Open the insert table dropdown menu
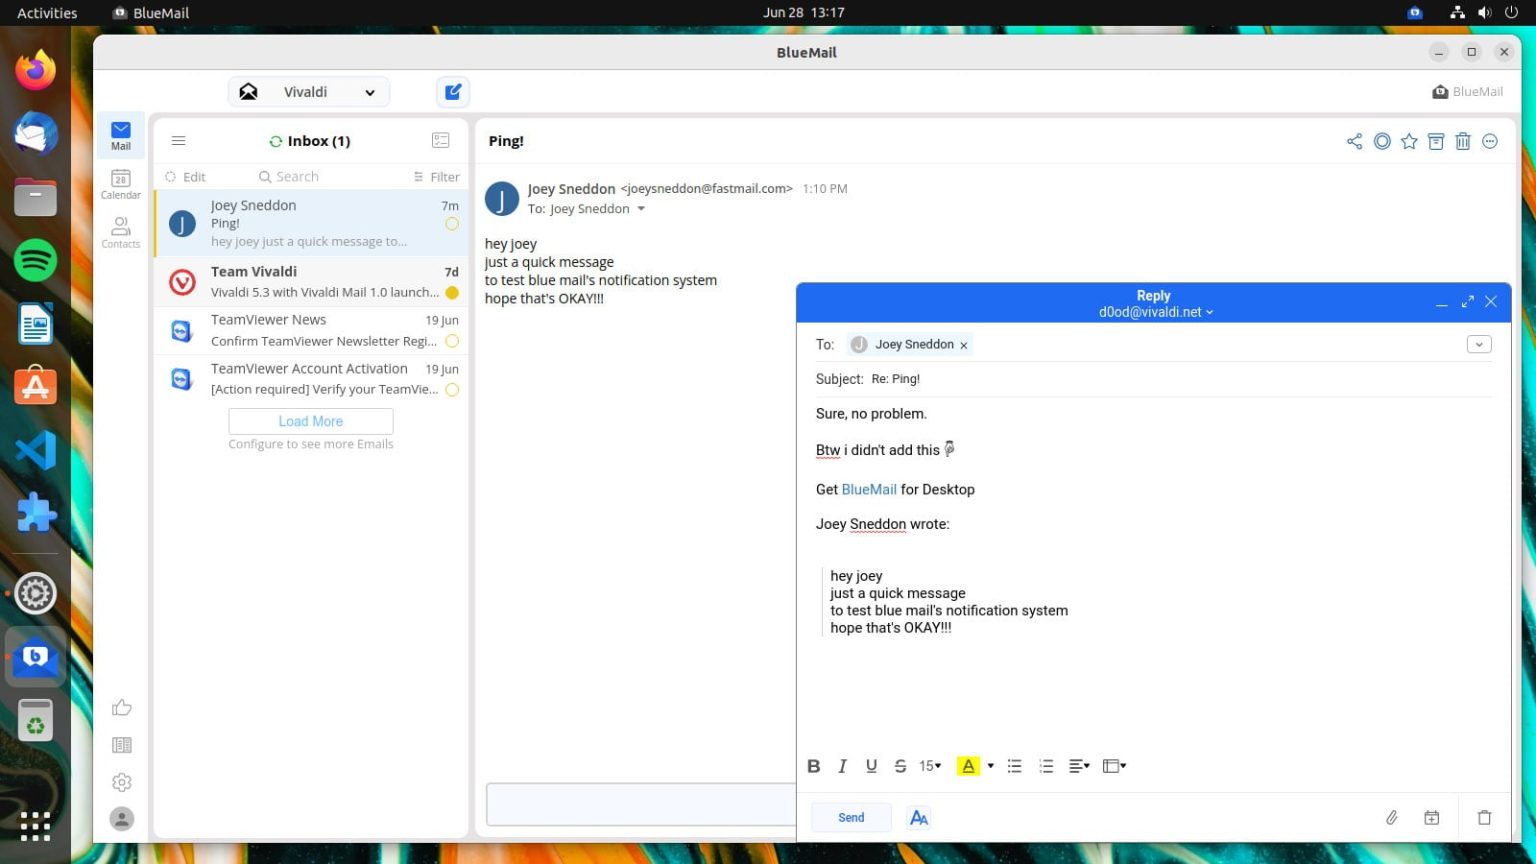Screen dimensions: 1536x864 pyautogui.click(x=1114, y=766)
